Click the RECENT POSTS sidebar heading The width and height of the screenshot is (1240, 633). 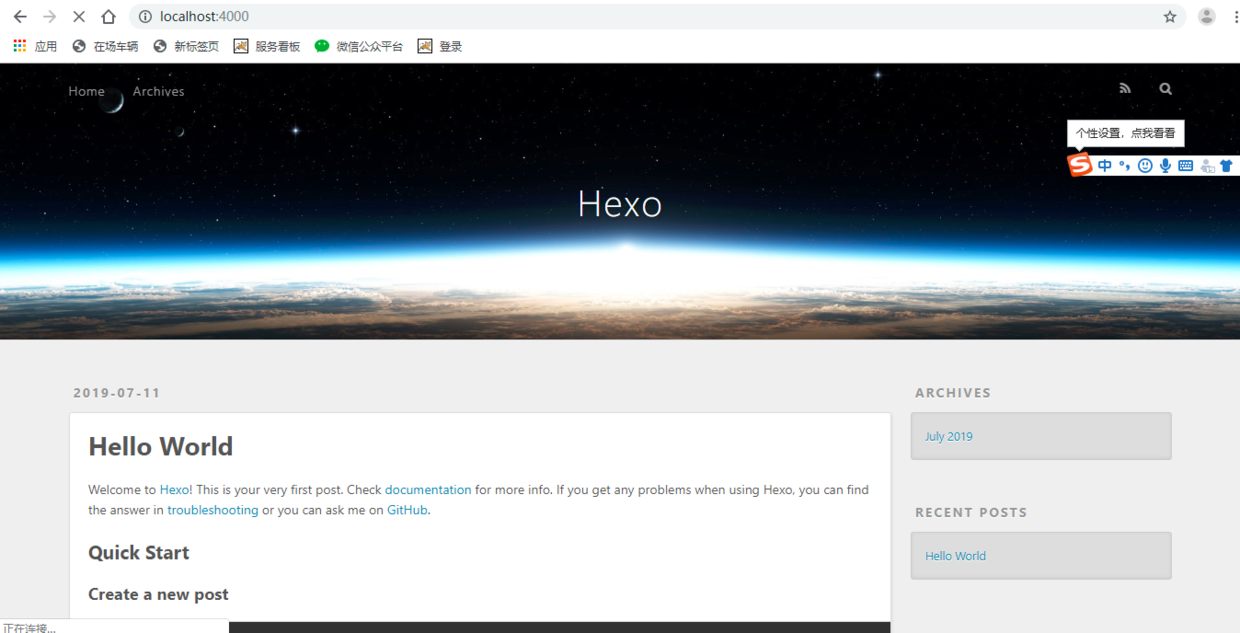point(971,512)
